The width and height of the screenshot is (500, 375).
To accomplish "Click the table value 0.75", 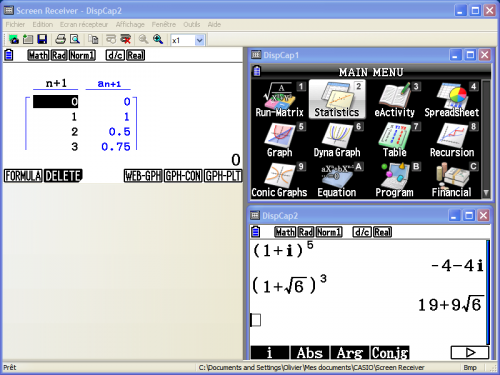I will point(116,147).
